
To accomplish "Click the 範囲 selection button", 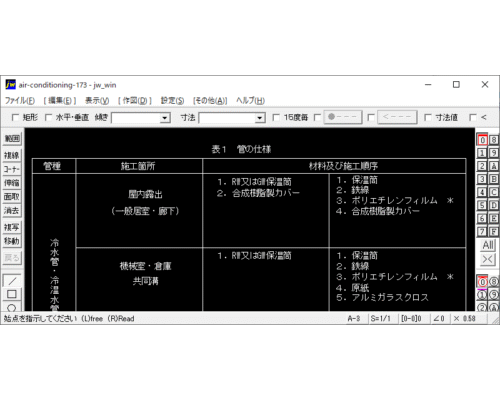I will (12, 139).
